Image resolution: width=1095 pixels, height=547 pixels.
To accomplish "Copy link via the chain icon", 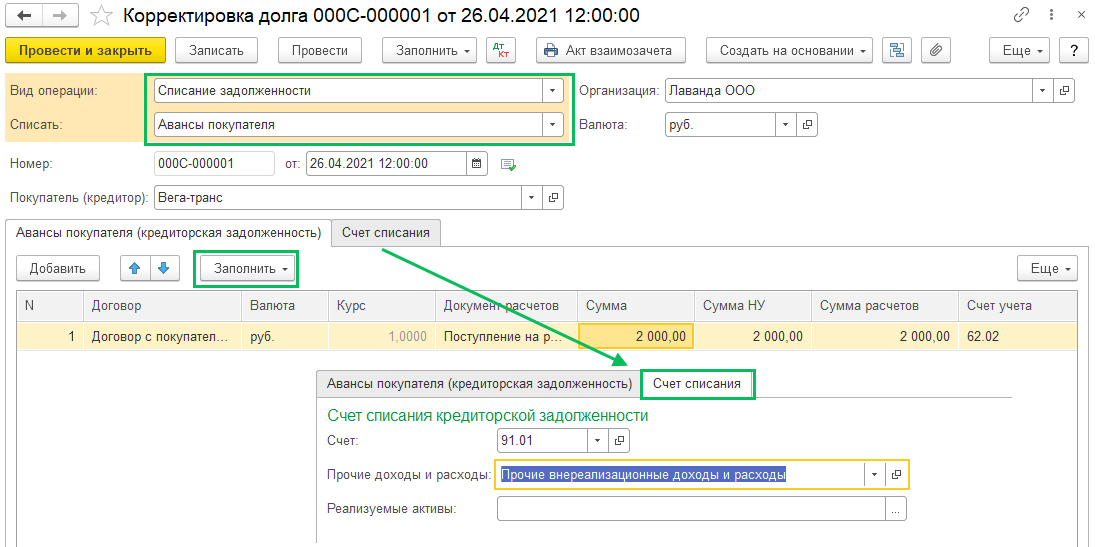I will coord(1020,15).
